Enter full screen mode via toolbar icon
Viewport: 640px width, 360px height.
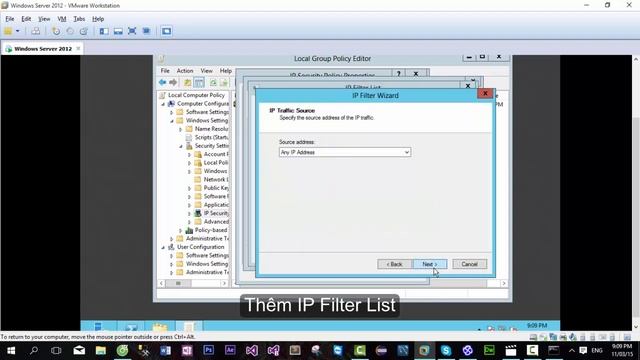click(x=132, y=31)
